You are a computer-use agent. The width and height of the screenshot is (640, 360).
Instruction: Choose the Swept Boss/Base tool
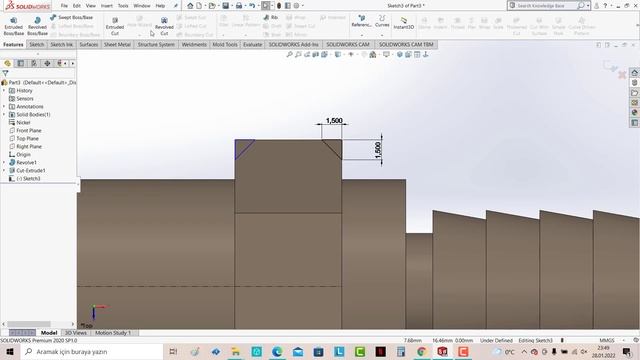pyautogui.click(x=71, y=18)
